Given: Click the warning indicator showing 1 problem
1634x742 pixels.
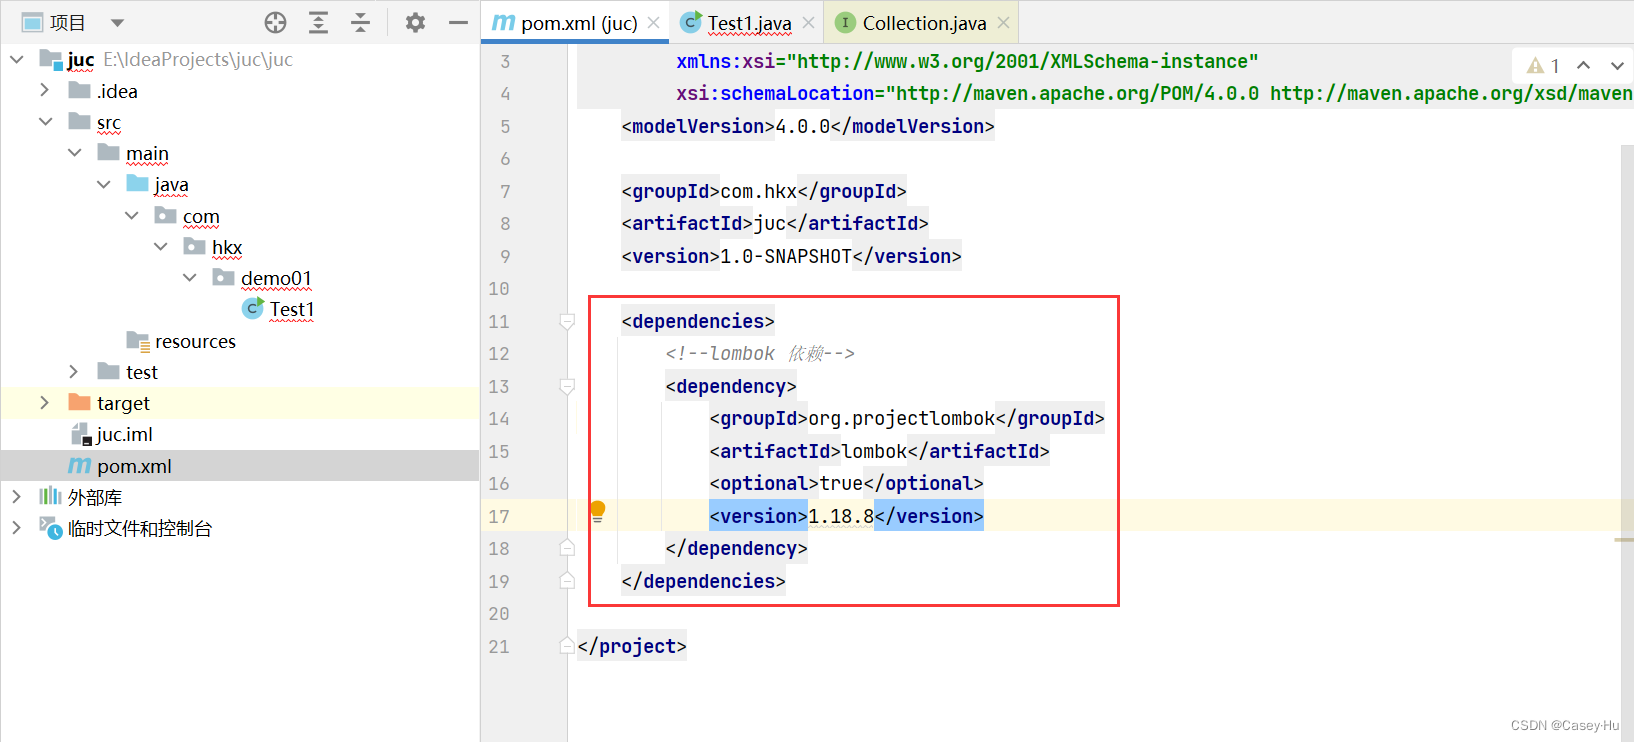Looking at the screenshot, I should pos(1543,65).
